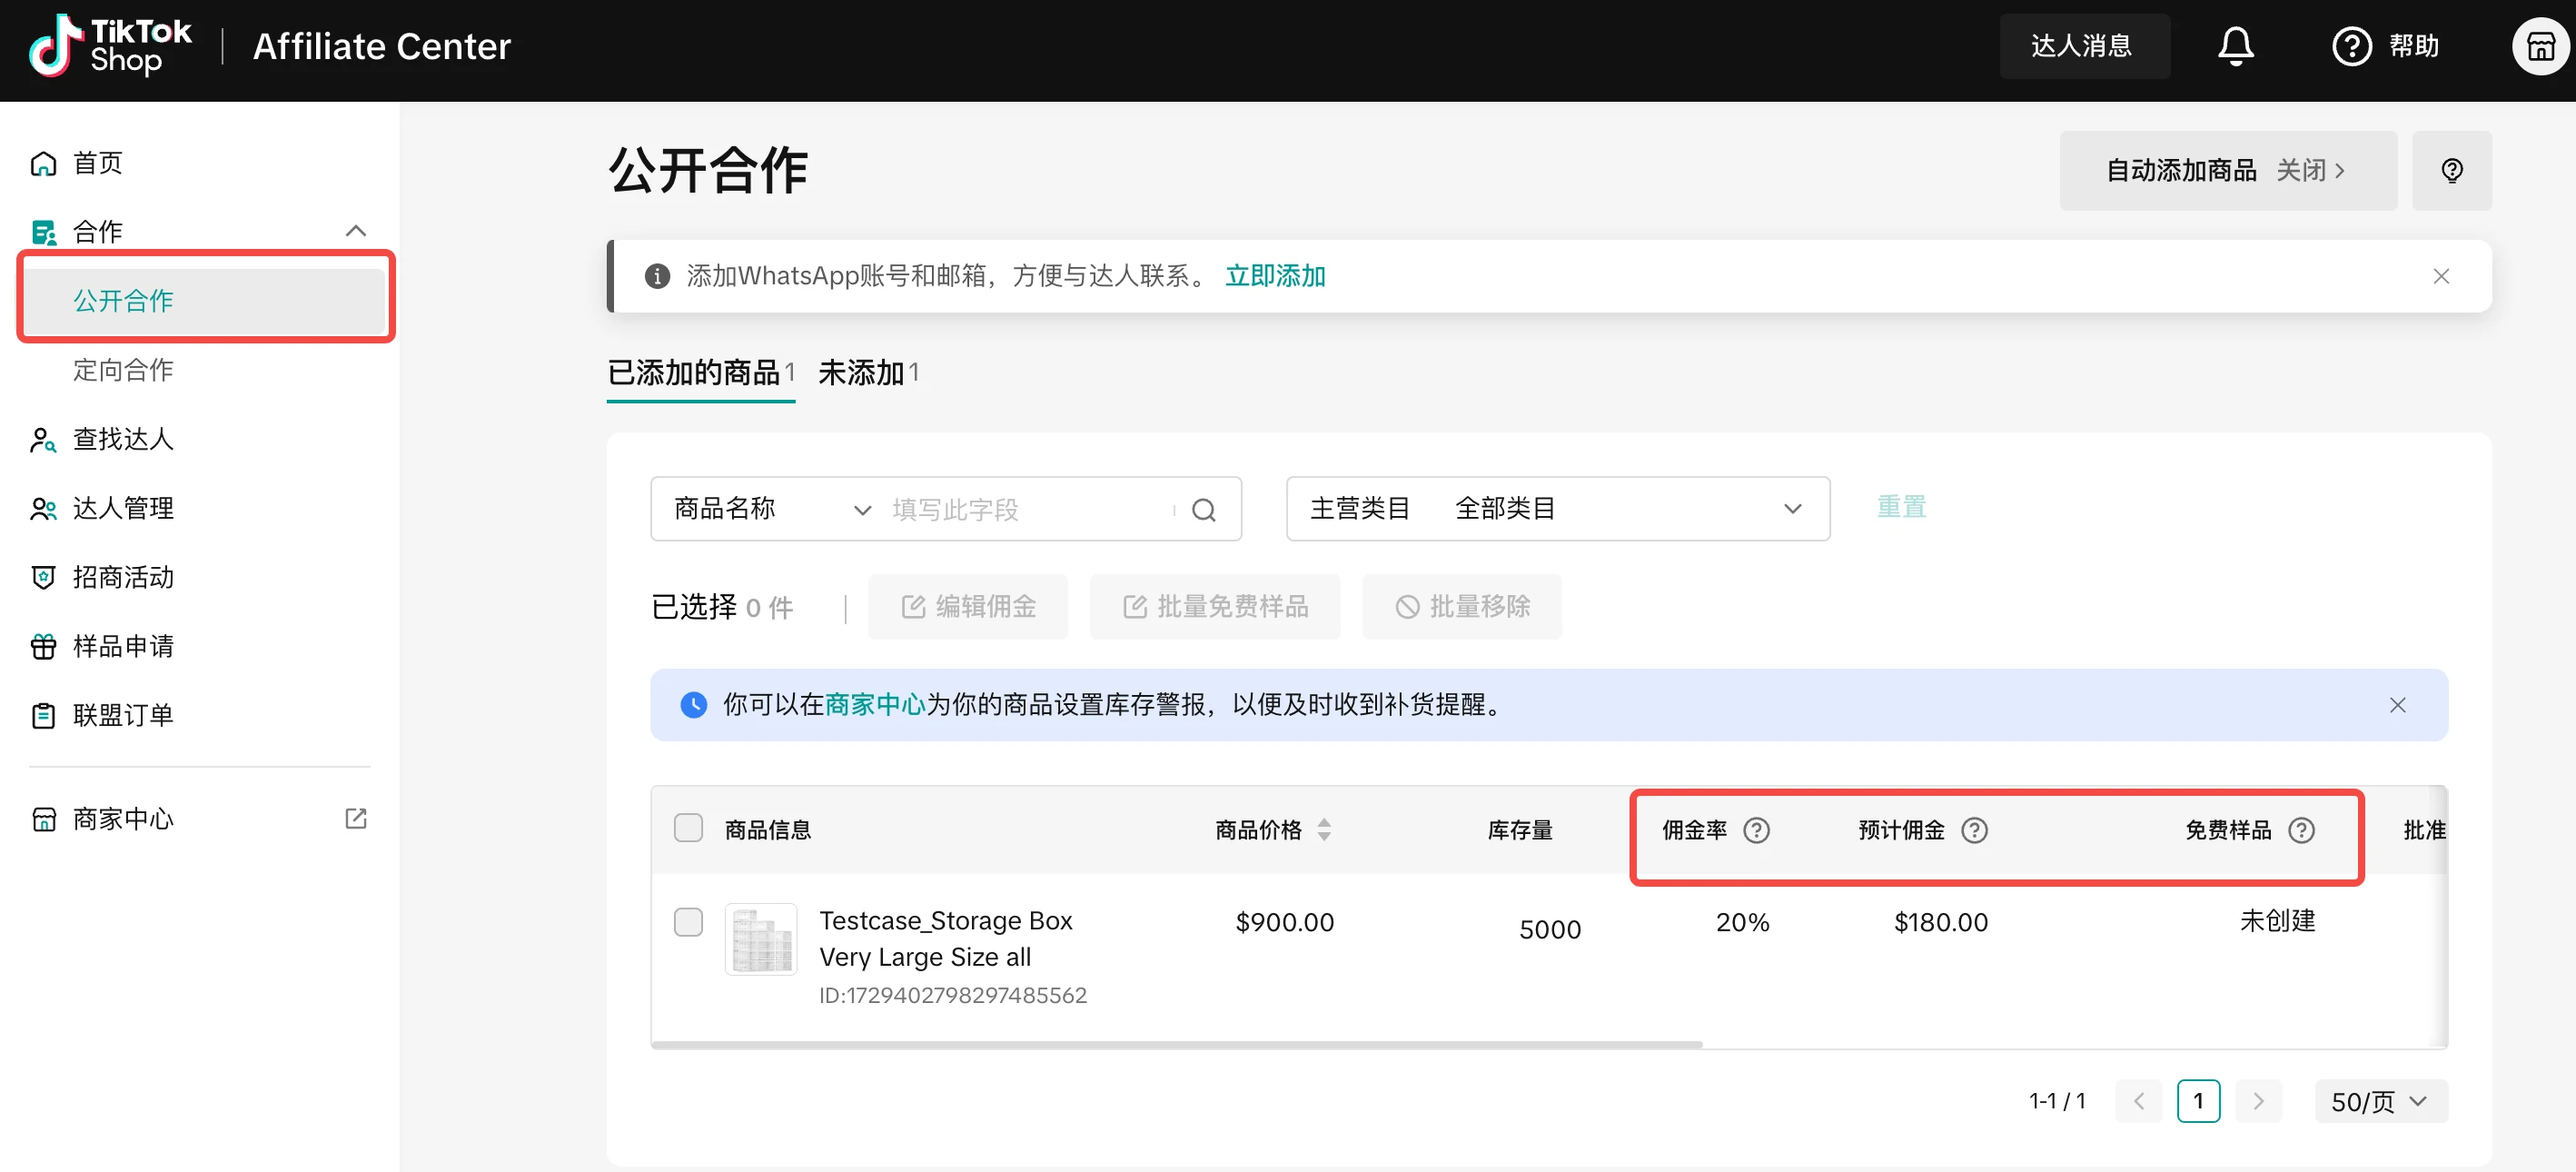Sort by 商品价格 column arrows
This screenshot has height=1172, width=2576.
point(1324,830)
